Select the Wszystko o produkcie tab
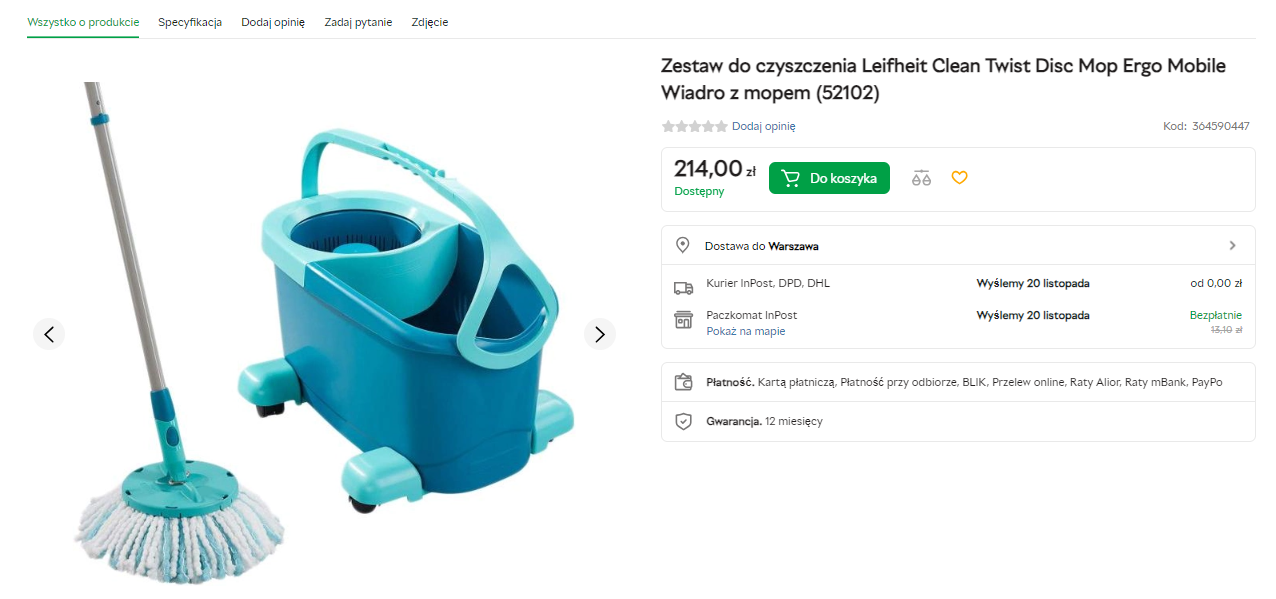 83,22
